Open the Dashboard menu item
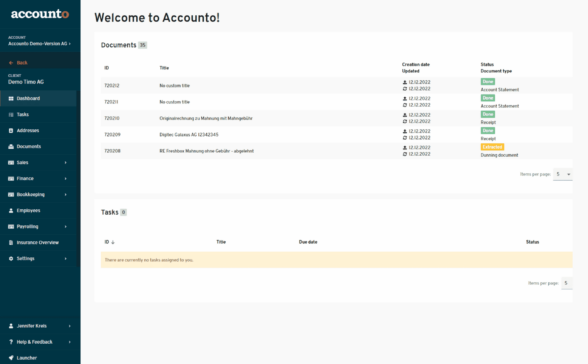 click(x=38, y=99)
